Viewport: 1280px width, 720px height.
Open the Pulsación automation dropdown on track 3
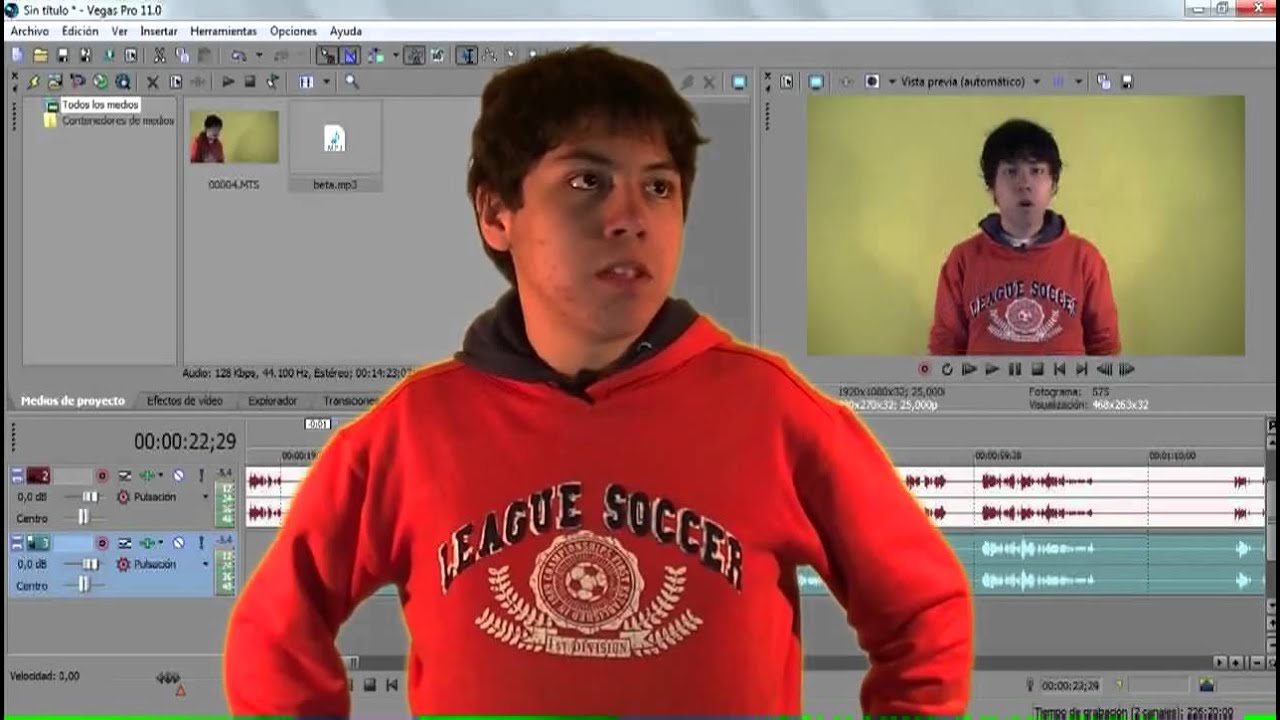pyautogui.click(x=206, y=564)
